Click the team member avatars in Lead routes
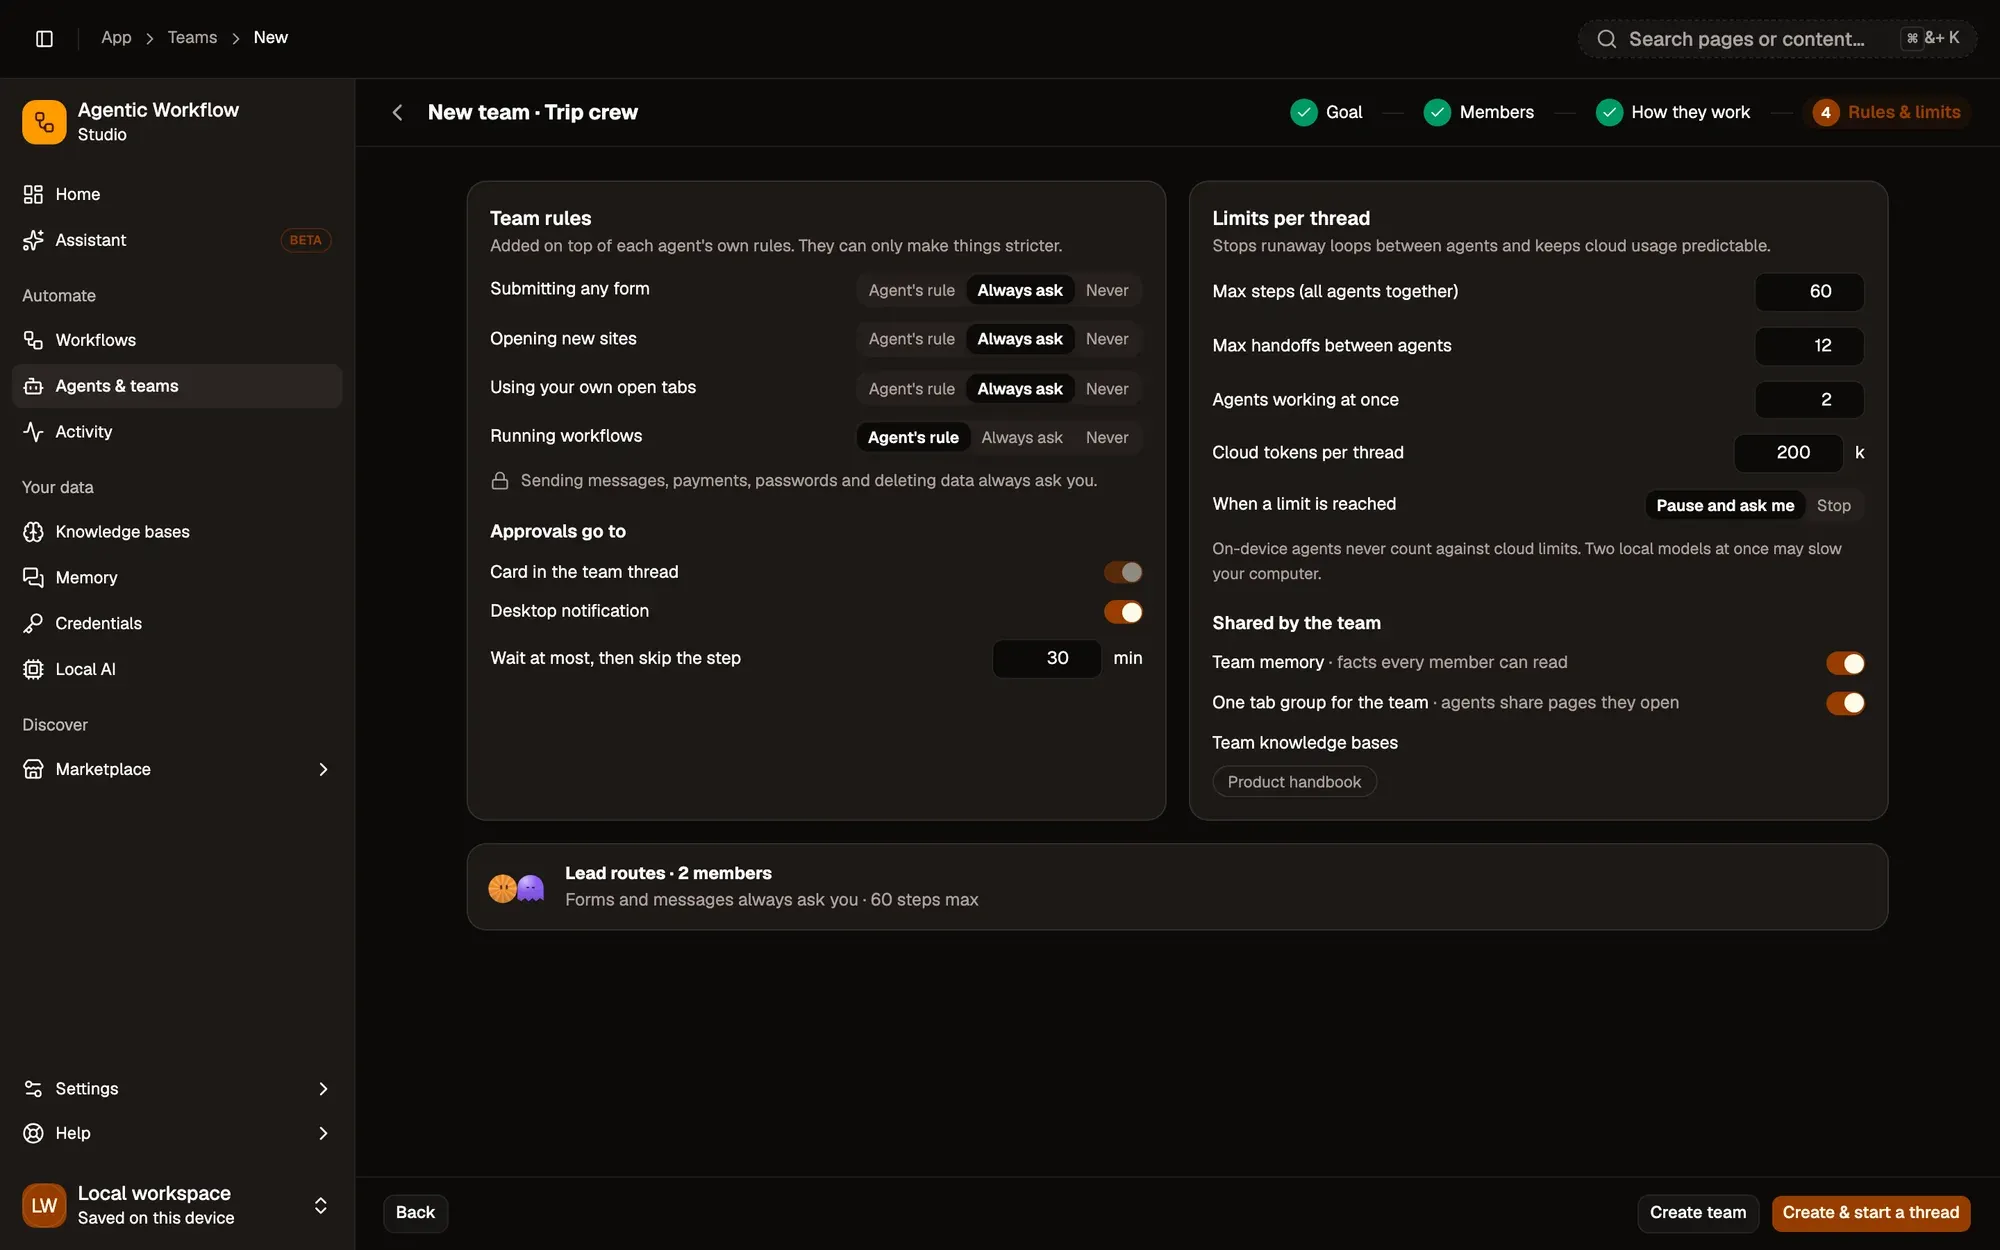Image resolution: width=2000 pixels, height=1250 pixels. pos(516,888)
